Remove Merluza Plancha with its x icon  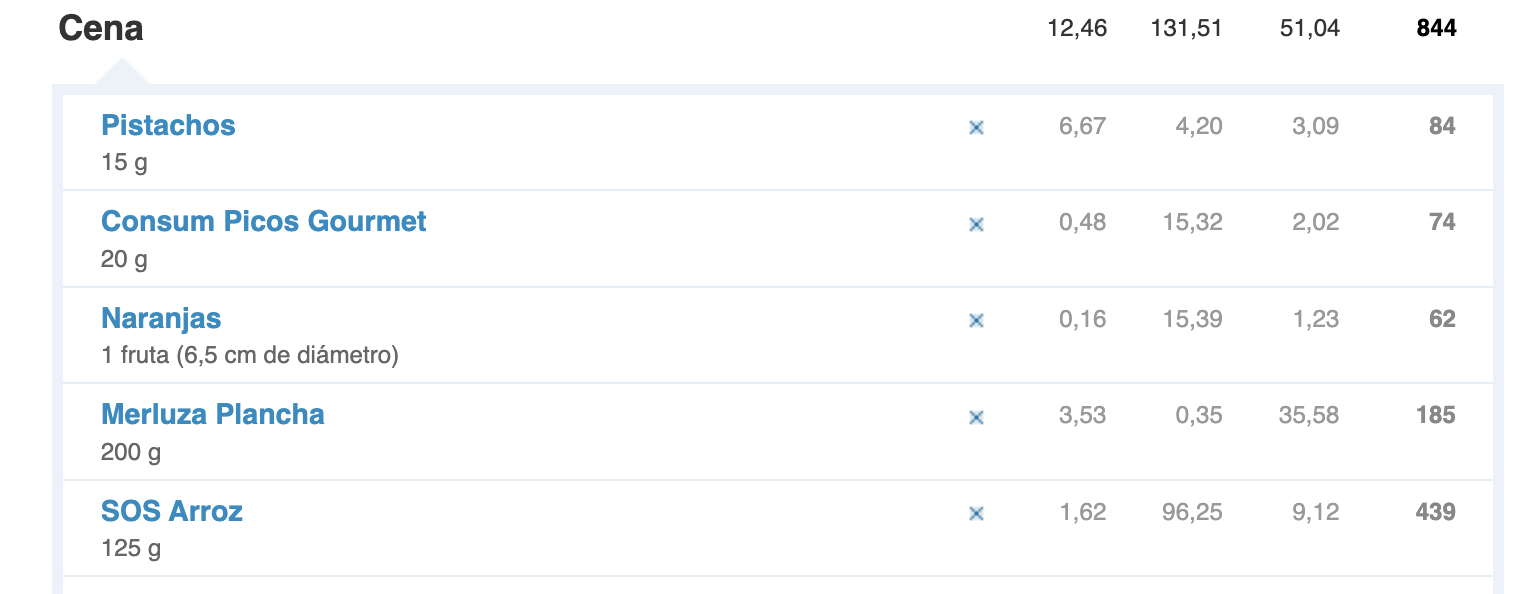[x=977, y=417]
